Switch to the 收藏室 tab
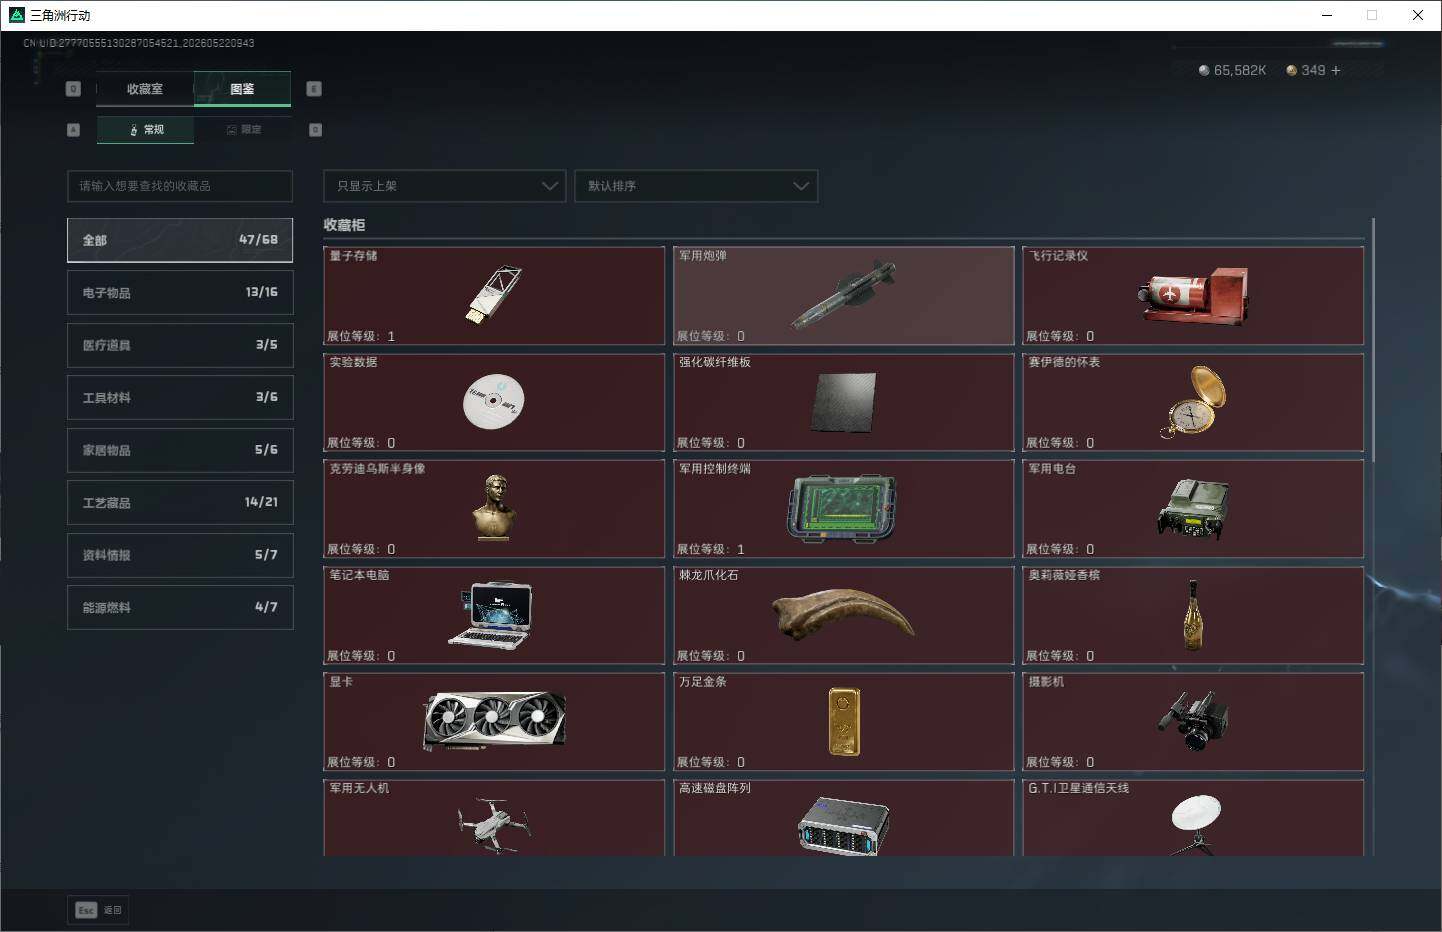Screen dimensions: 1442x932 click(x=145, y=89)
